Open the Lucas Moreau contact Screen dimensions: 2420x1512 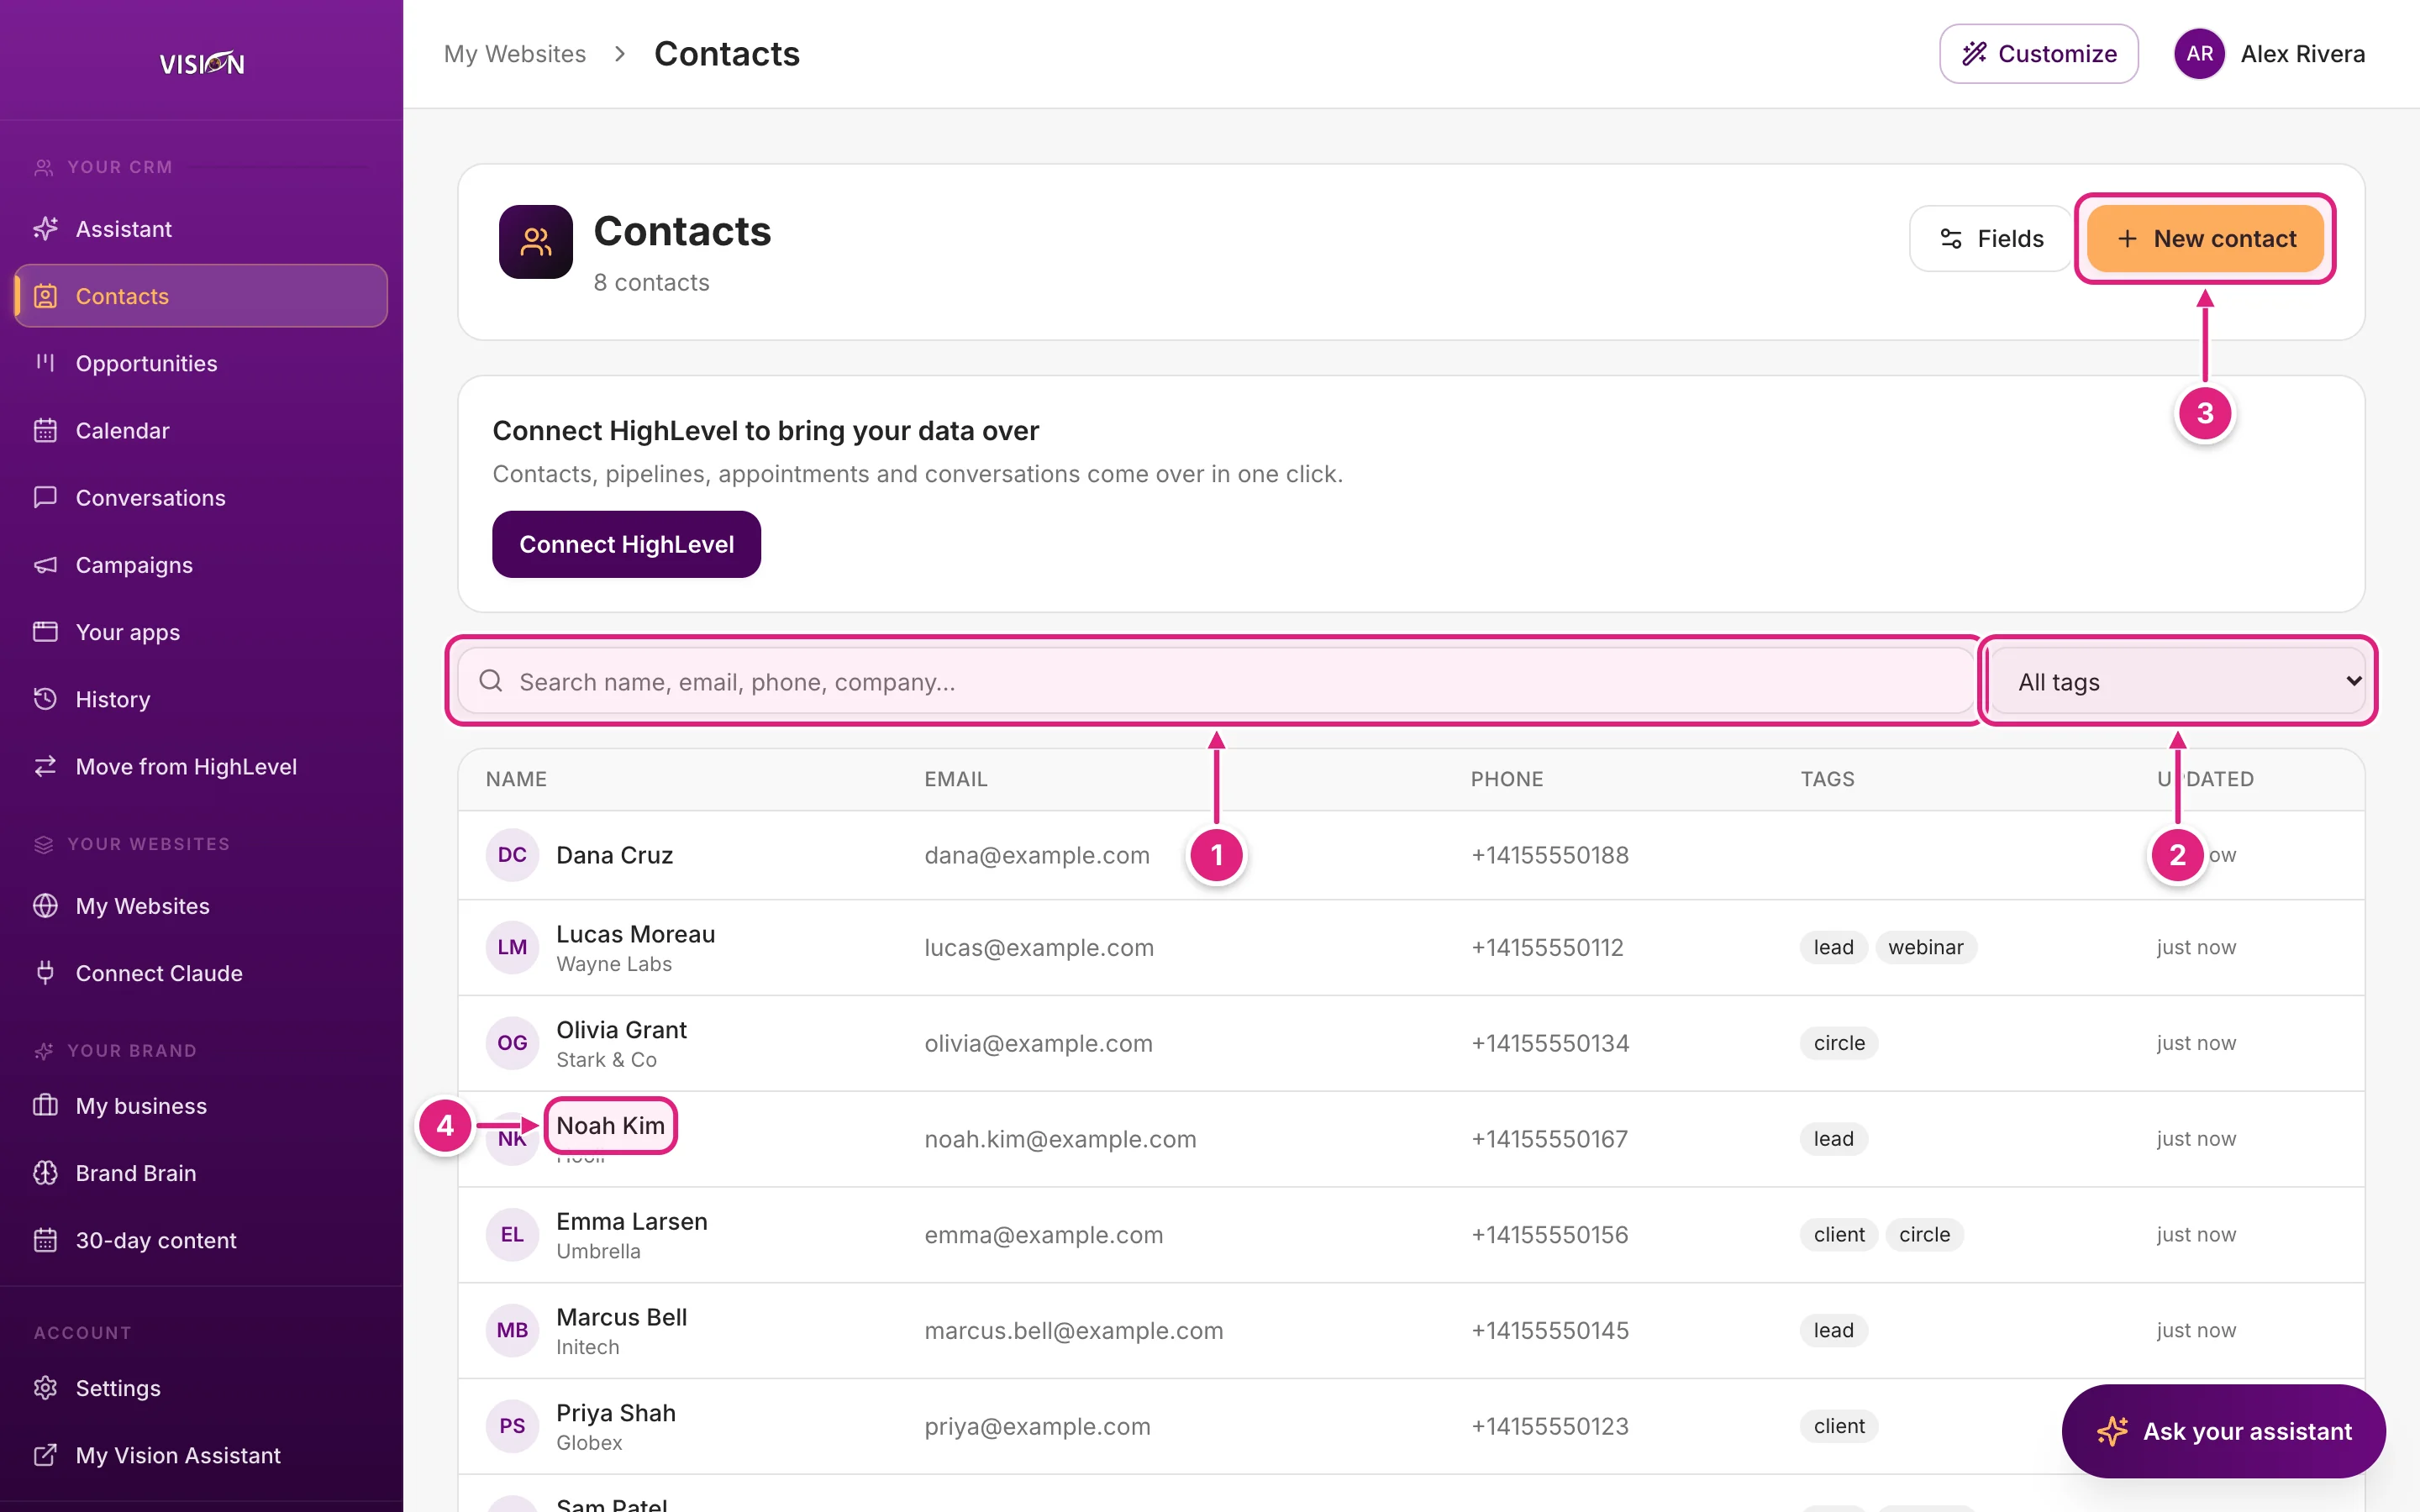coord(635,934)
